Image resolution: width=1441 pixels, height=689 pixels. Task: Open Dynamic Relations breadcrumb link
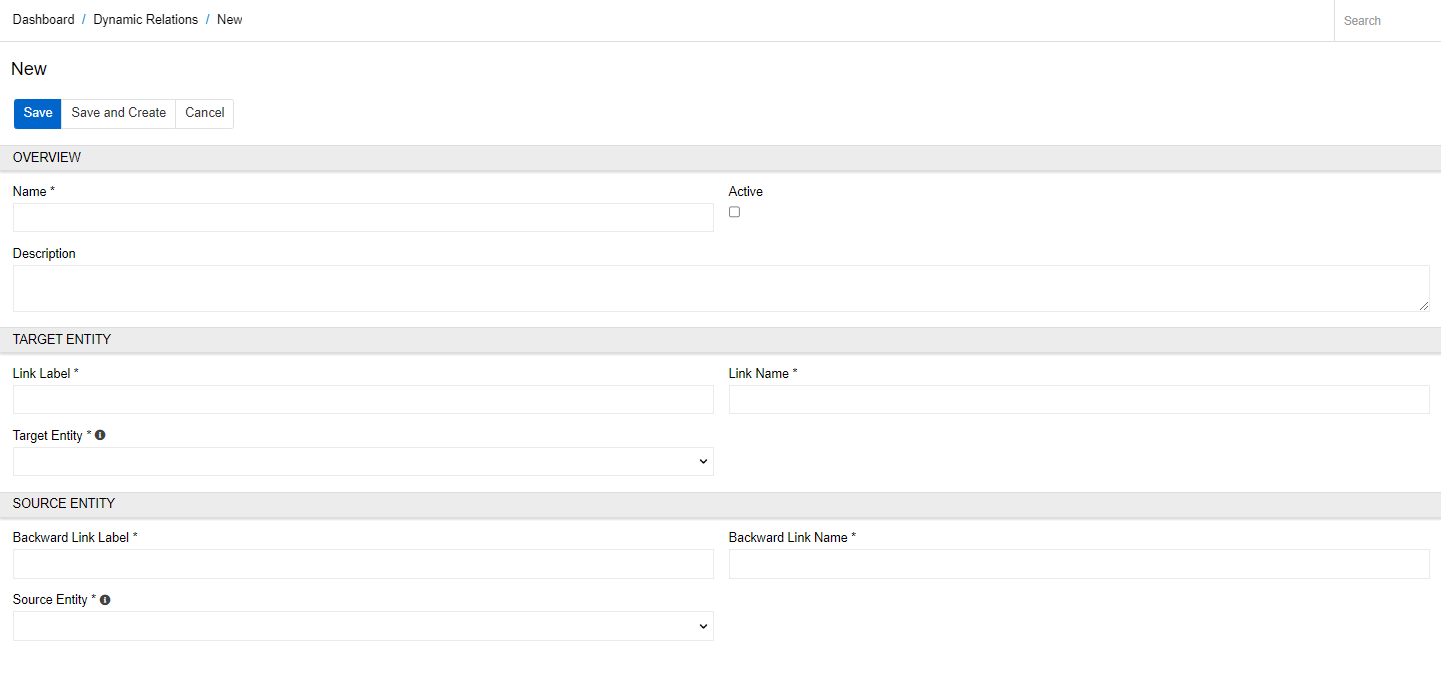[x=146, y=20]
